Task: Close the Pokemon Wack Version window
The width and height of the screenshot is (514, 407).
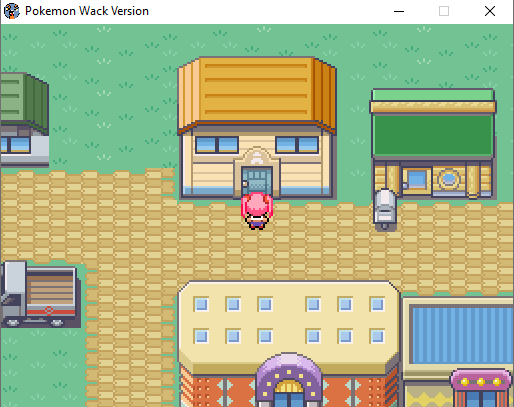Action: coord(490,11)
